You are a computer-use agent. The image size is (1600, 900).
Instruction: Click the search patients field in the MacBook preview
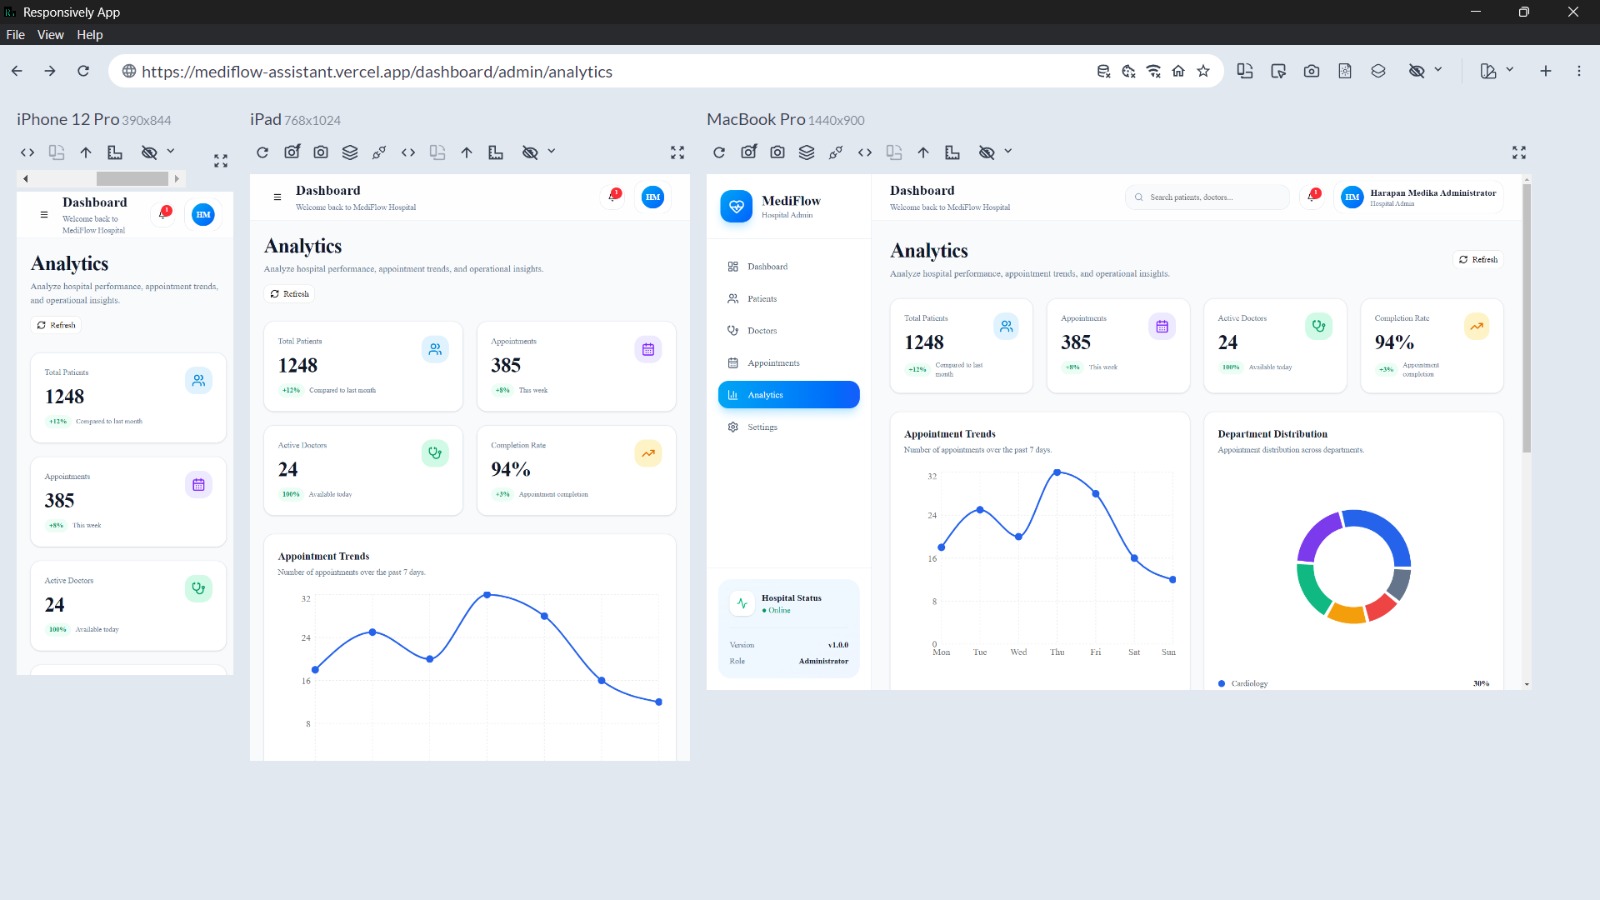pos(1208,197)
